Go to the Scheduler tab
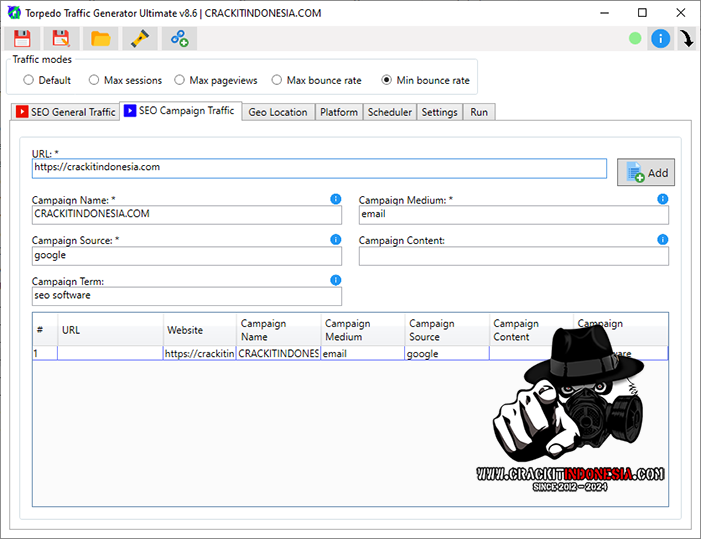 (x=389, y=112)
